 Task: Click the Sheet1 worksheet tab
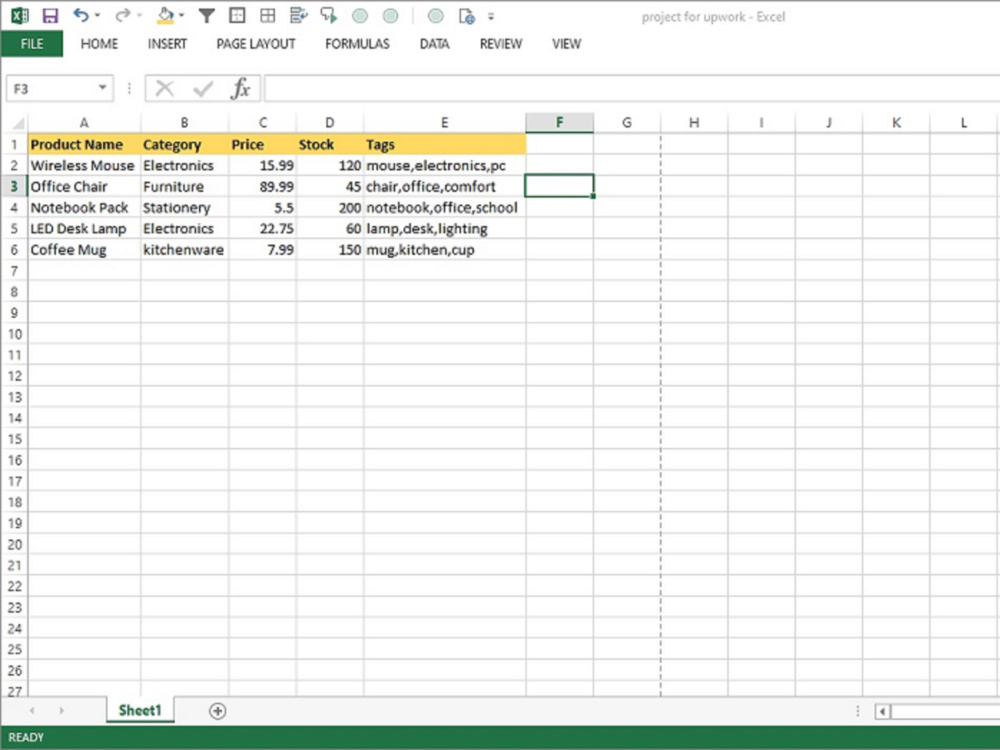click(x=140, y=710)
